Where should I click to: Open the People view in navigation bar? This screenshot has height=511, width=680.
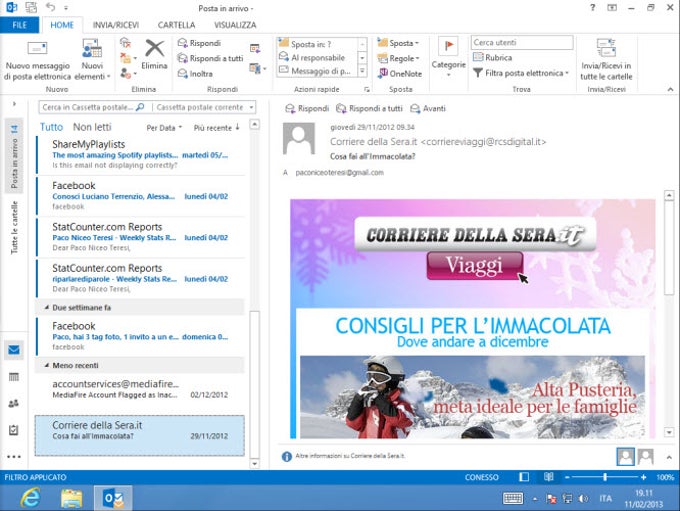tap(14, 403)
